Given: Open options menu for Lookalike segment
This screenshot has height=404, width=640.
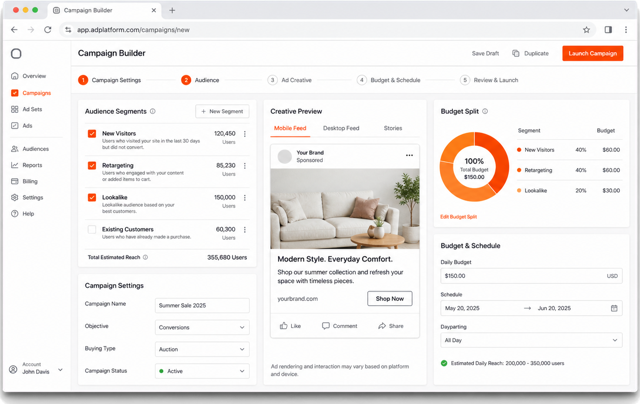Looking at the screenshot, I should click(x=245, y=198).
